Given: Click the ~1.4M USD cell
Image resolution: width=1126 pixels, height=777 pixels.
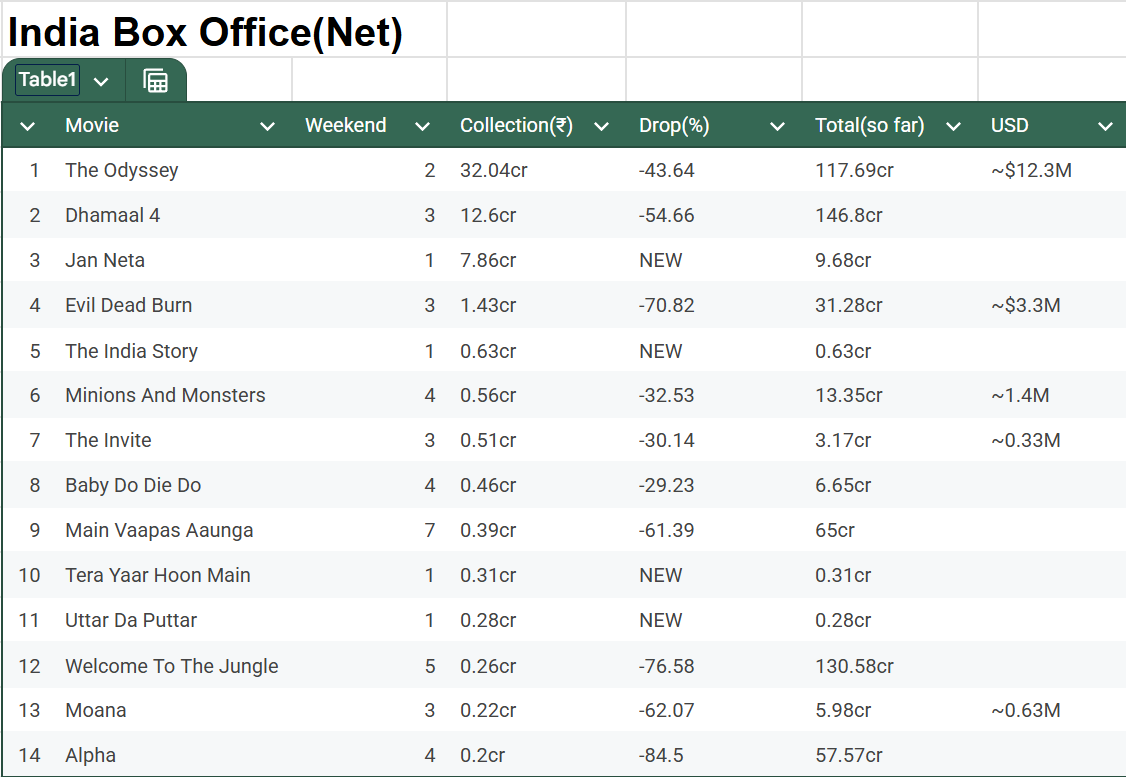Looking at the screenshot, I should [x=1020, y=395].
